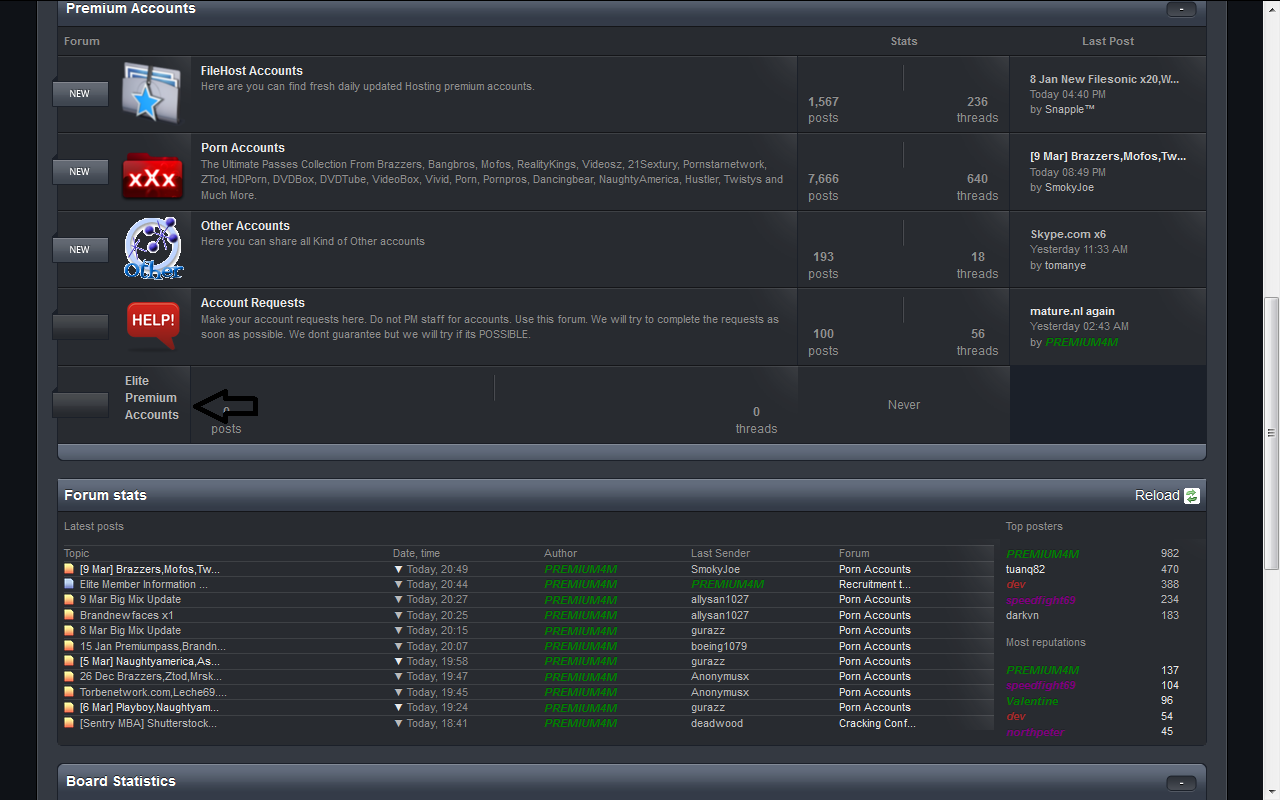1280x800 pixels.
Task: Open the Other Accounts forum
Action: 245,226
